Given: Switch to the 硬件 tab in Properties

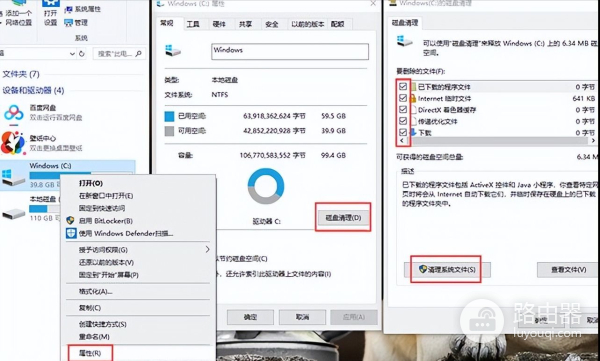Looking at the screenshot, I should pos(219,24).
